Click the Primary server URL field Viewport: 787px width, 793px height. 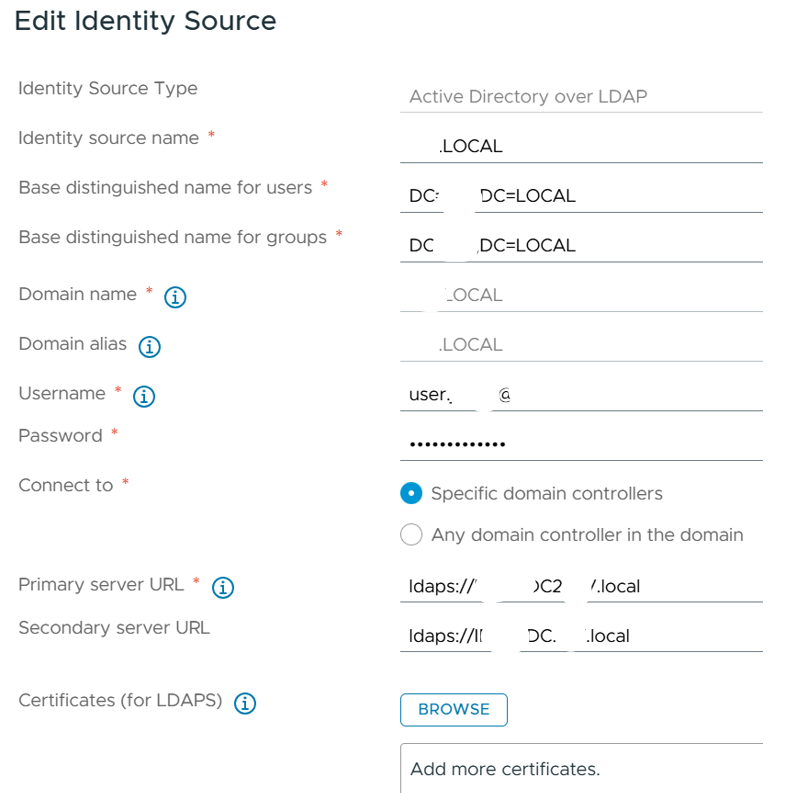tap(580, 586)
